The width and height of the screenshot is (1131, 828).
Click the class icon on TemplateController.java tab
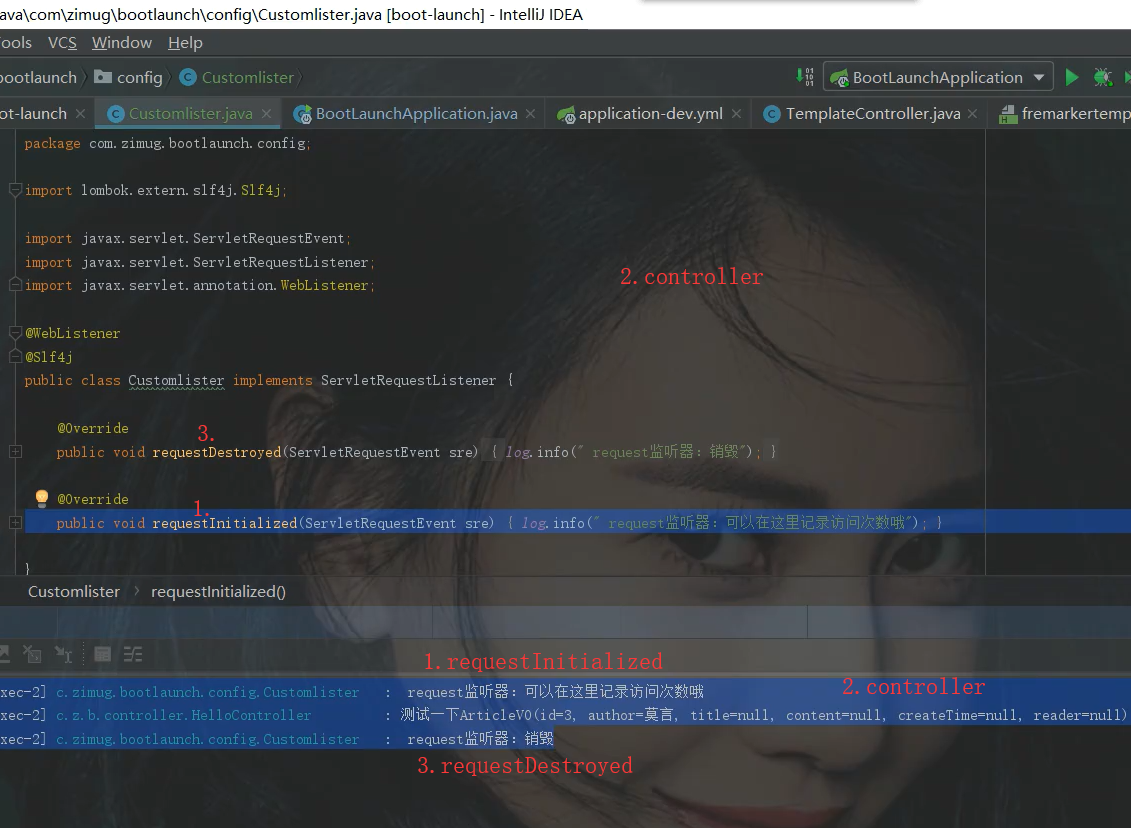(772, 114)
